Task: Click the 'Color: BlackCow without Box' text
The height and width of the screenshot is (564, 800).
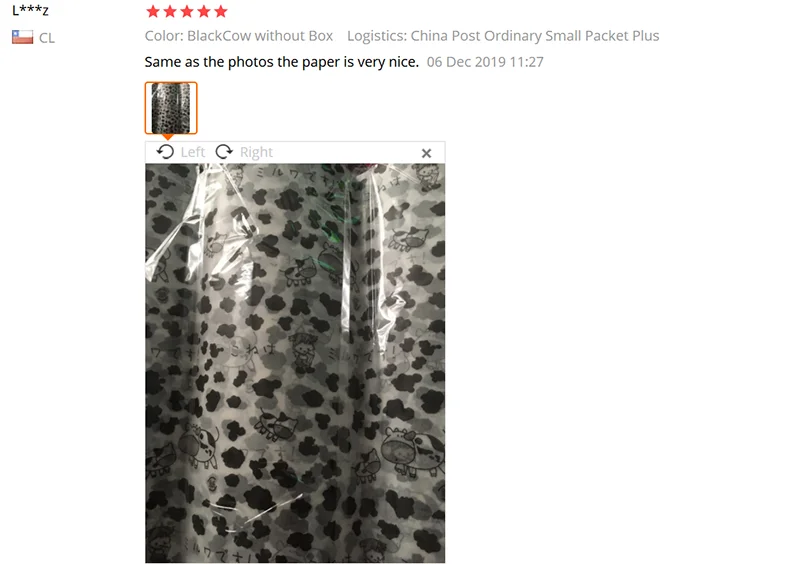Action: (239, 36)
